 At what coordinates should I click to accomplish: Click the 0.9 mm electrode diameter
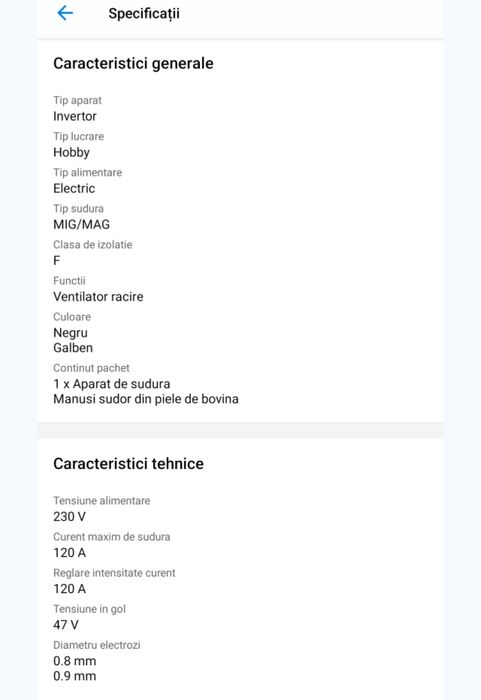75,676
